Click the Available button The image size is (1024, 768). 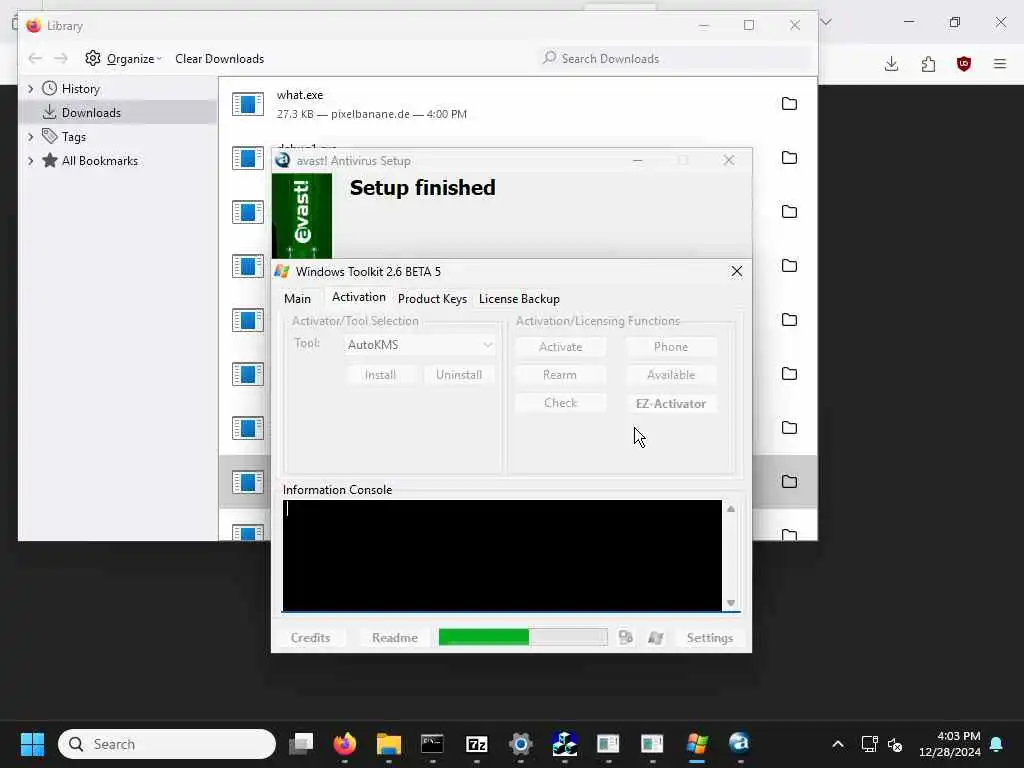(671, 375)
